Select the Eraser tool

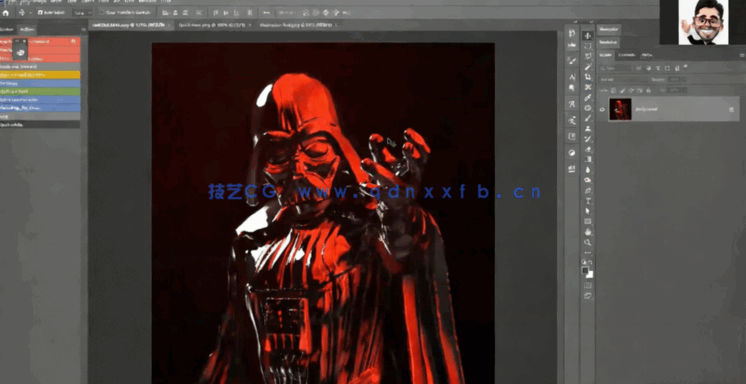588,149
